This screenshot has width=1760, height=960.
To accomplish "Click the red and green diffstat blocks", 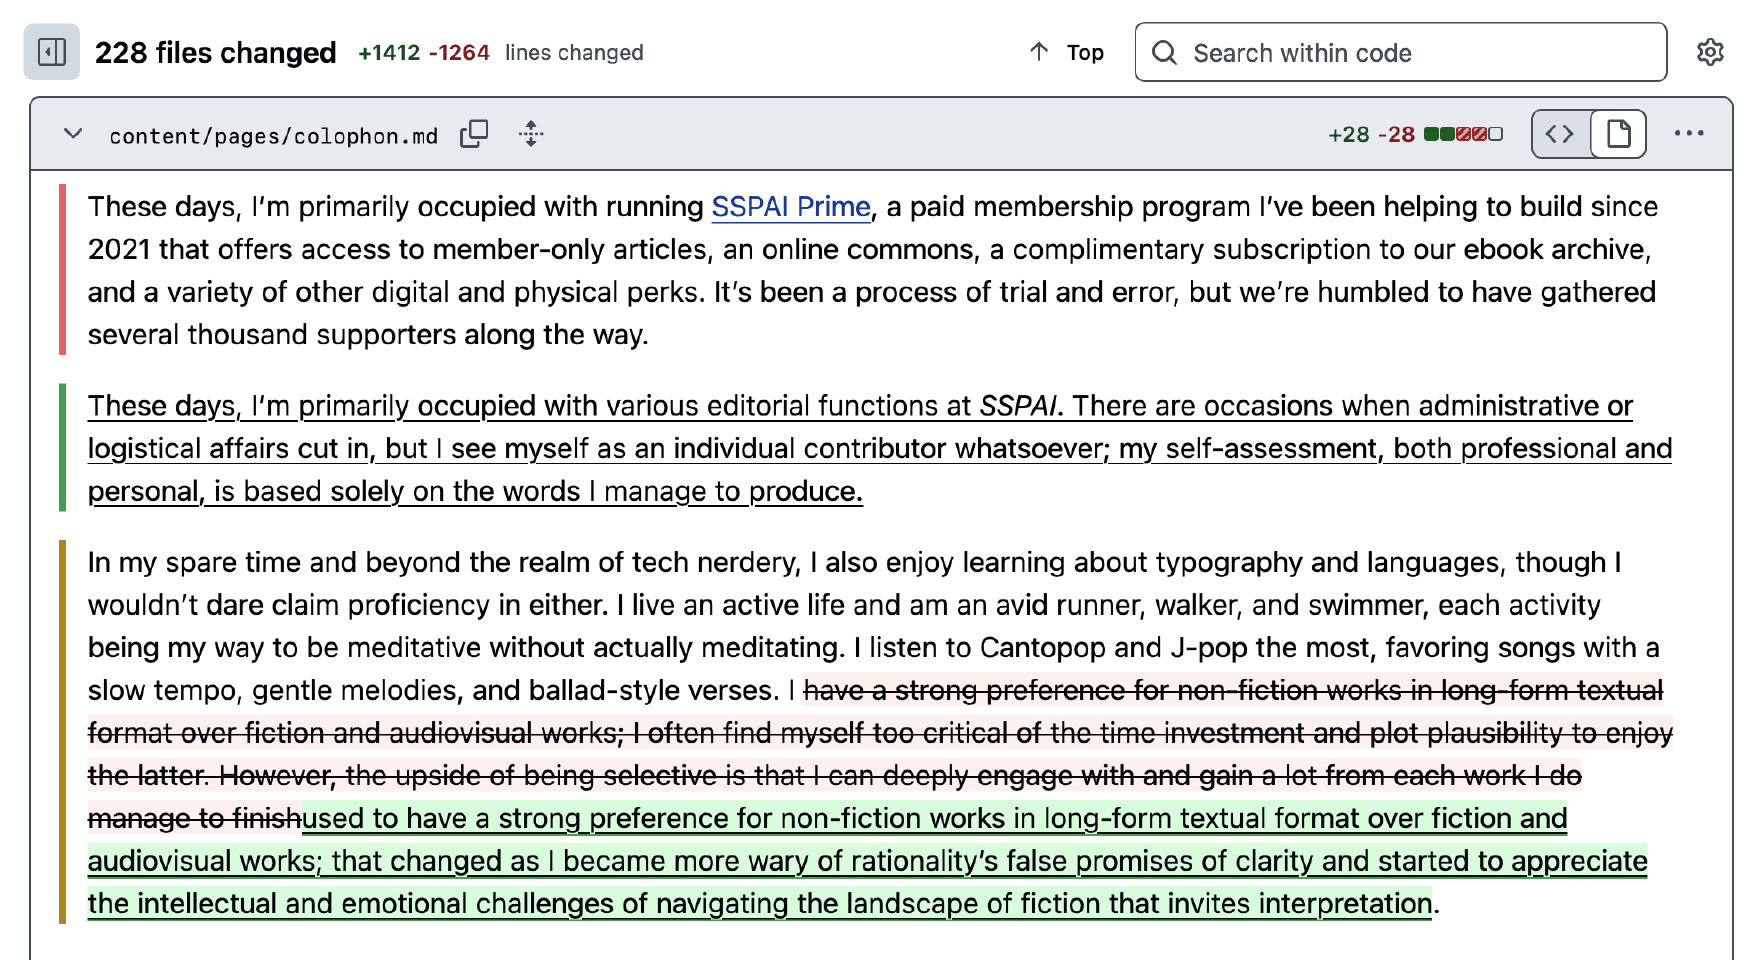I will click(x=1463, y=134).
